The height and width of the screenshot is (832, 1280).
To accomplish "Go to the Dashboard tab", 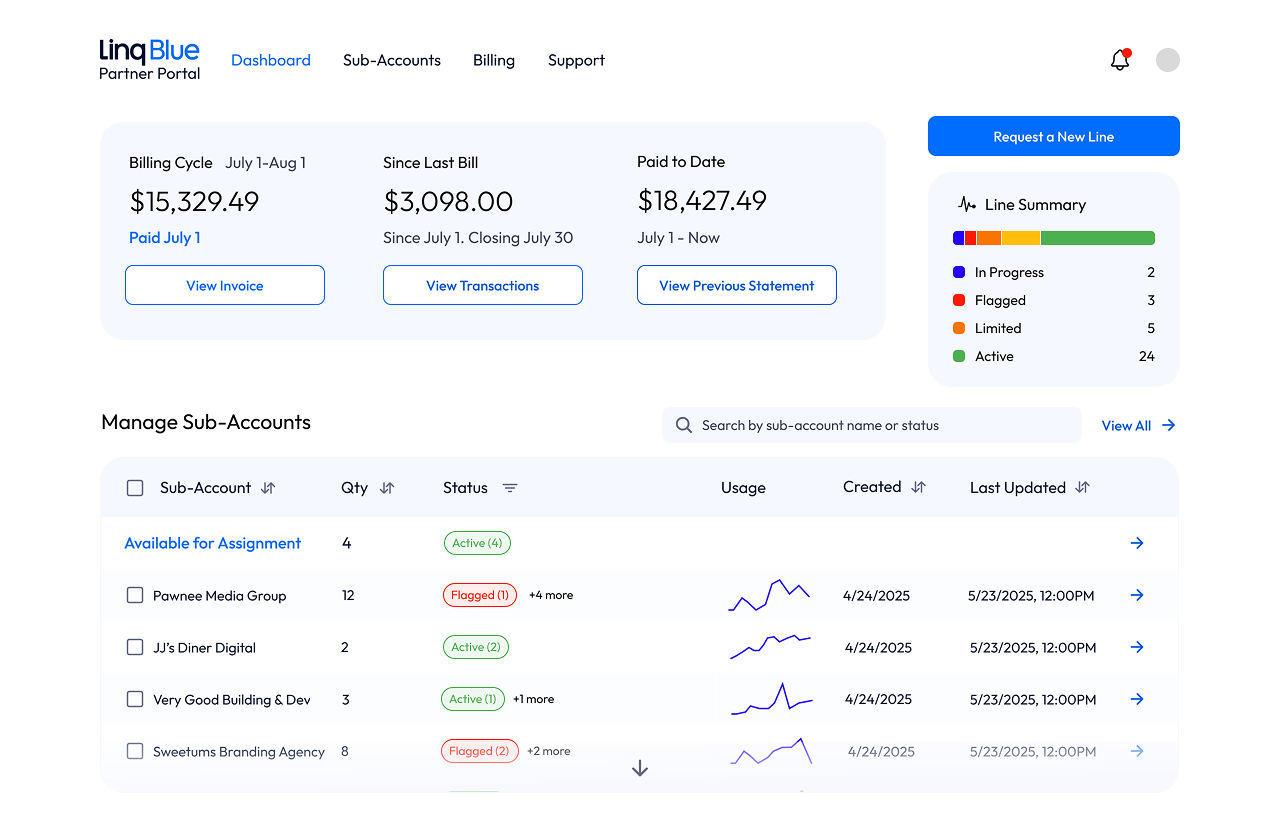I will coord(271,60).
